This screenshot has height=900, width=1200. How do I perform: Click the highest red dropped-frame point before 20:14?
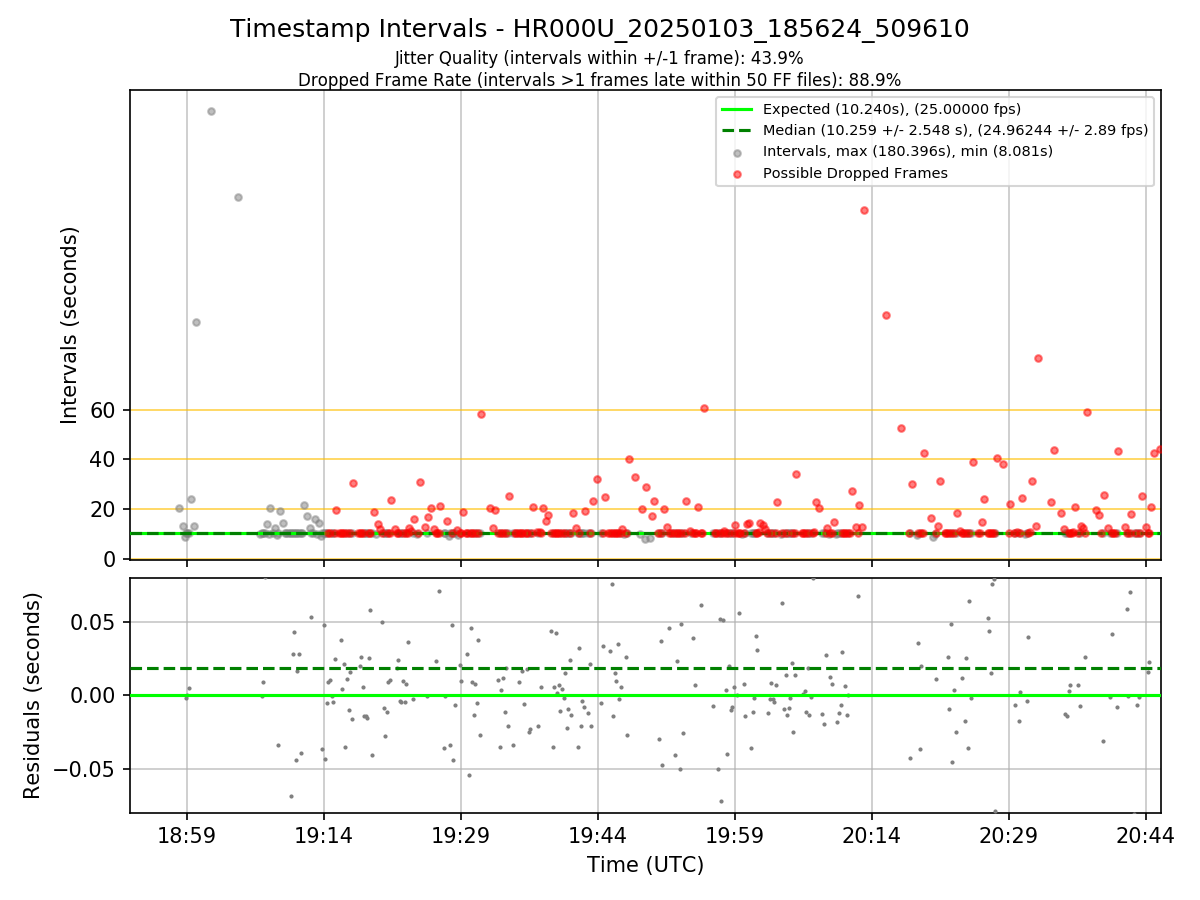863,210
